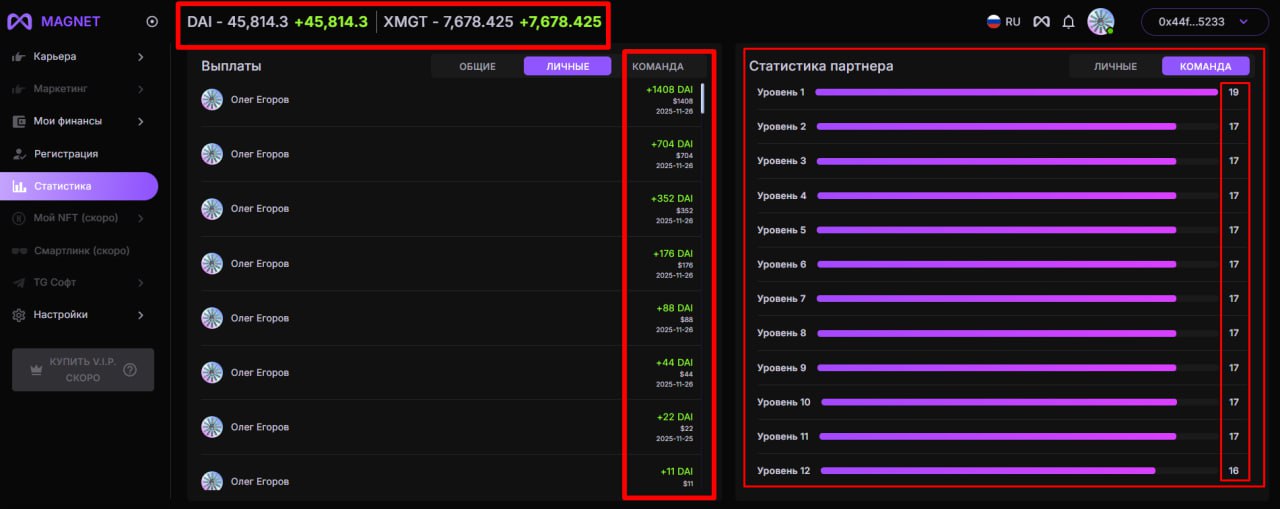Expand the Карьера menu chevron
The width and height of the screenshot is (1280, 509).
click(140, 57)
